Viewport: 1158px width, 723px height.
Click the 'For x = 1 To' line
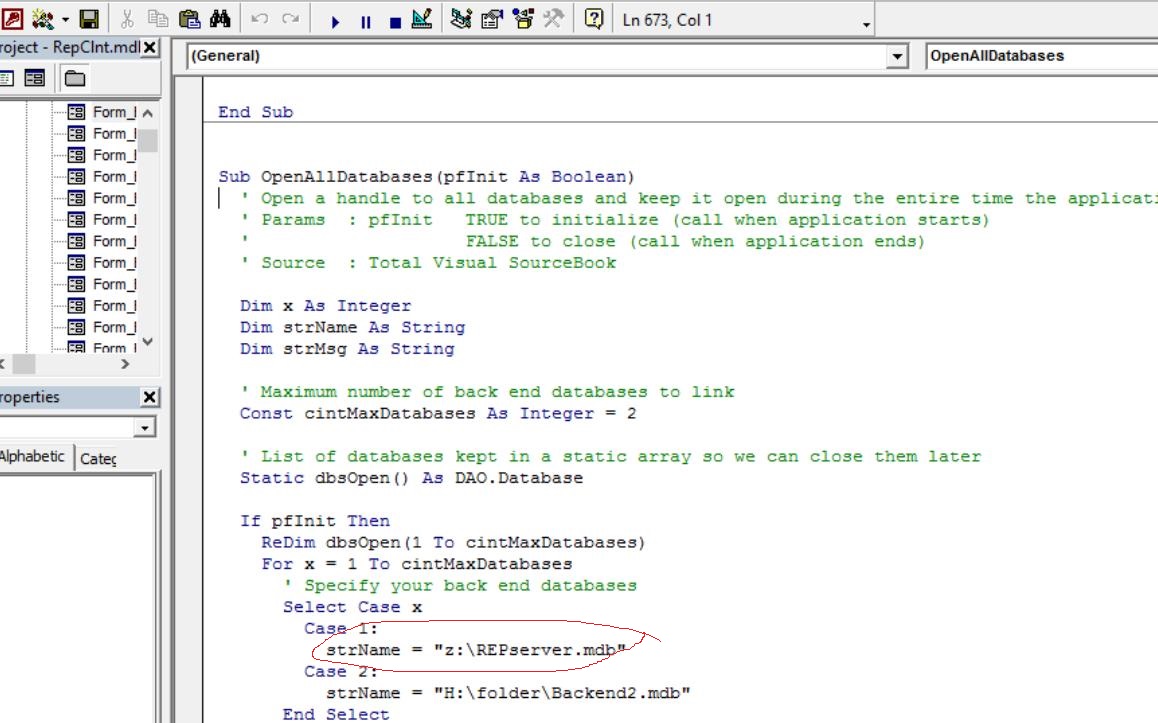[x=417, y=564]
